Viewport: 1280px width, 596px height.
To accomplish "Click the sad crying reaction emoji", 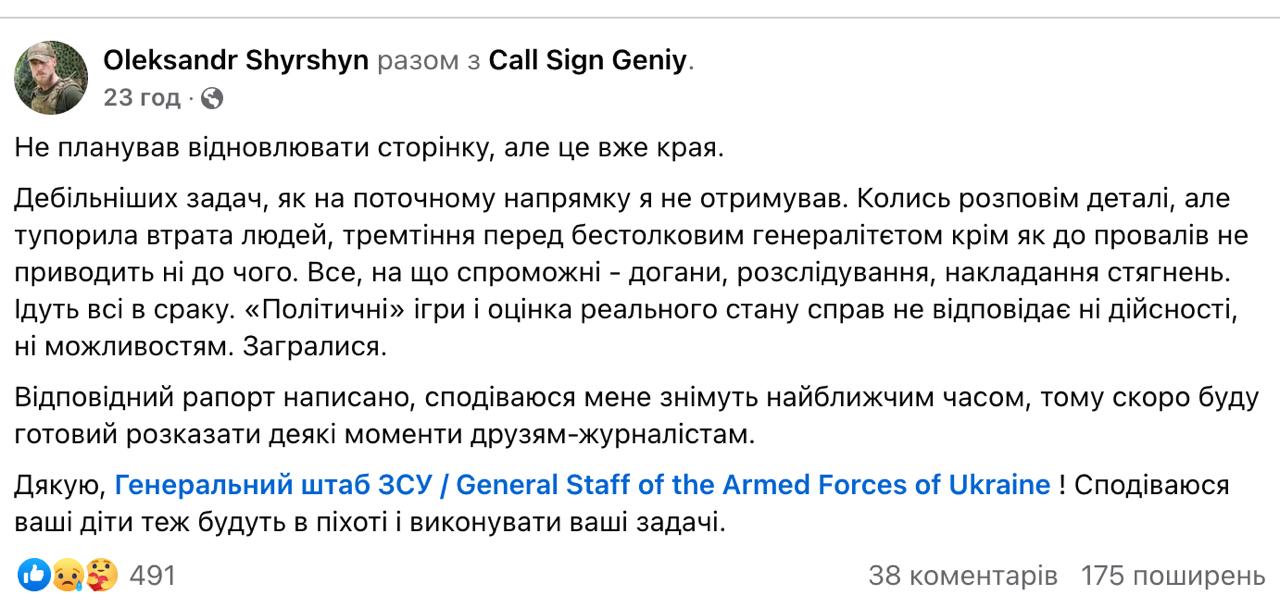I will pos(66,574).
